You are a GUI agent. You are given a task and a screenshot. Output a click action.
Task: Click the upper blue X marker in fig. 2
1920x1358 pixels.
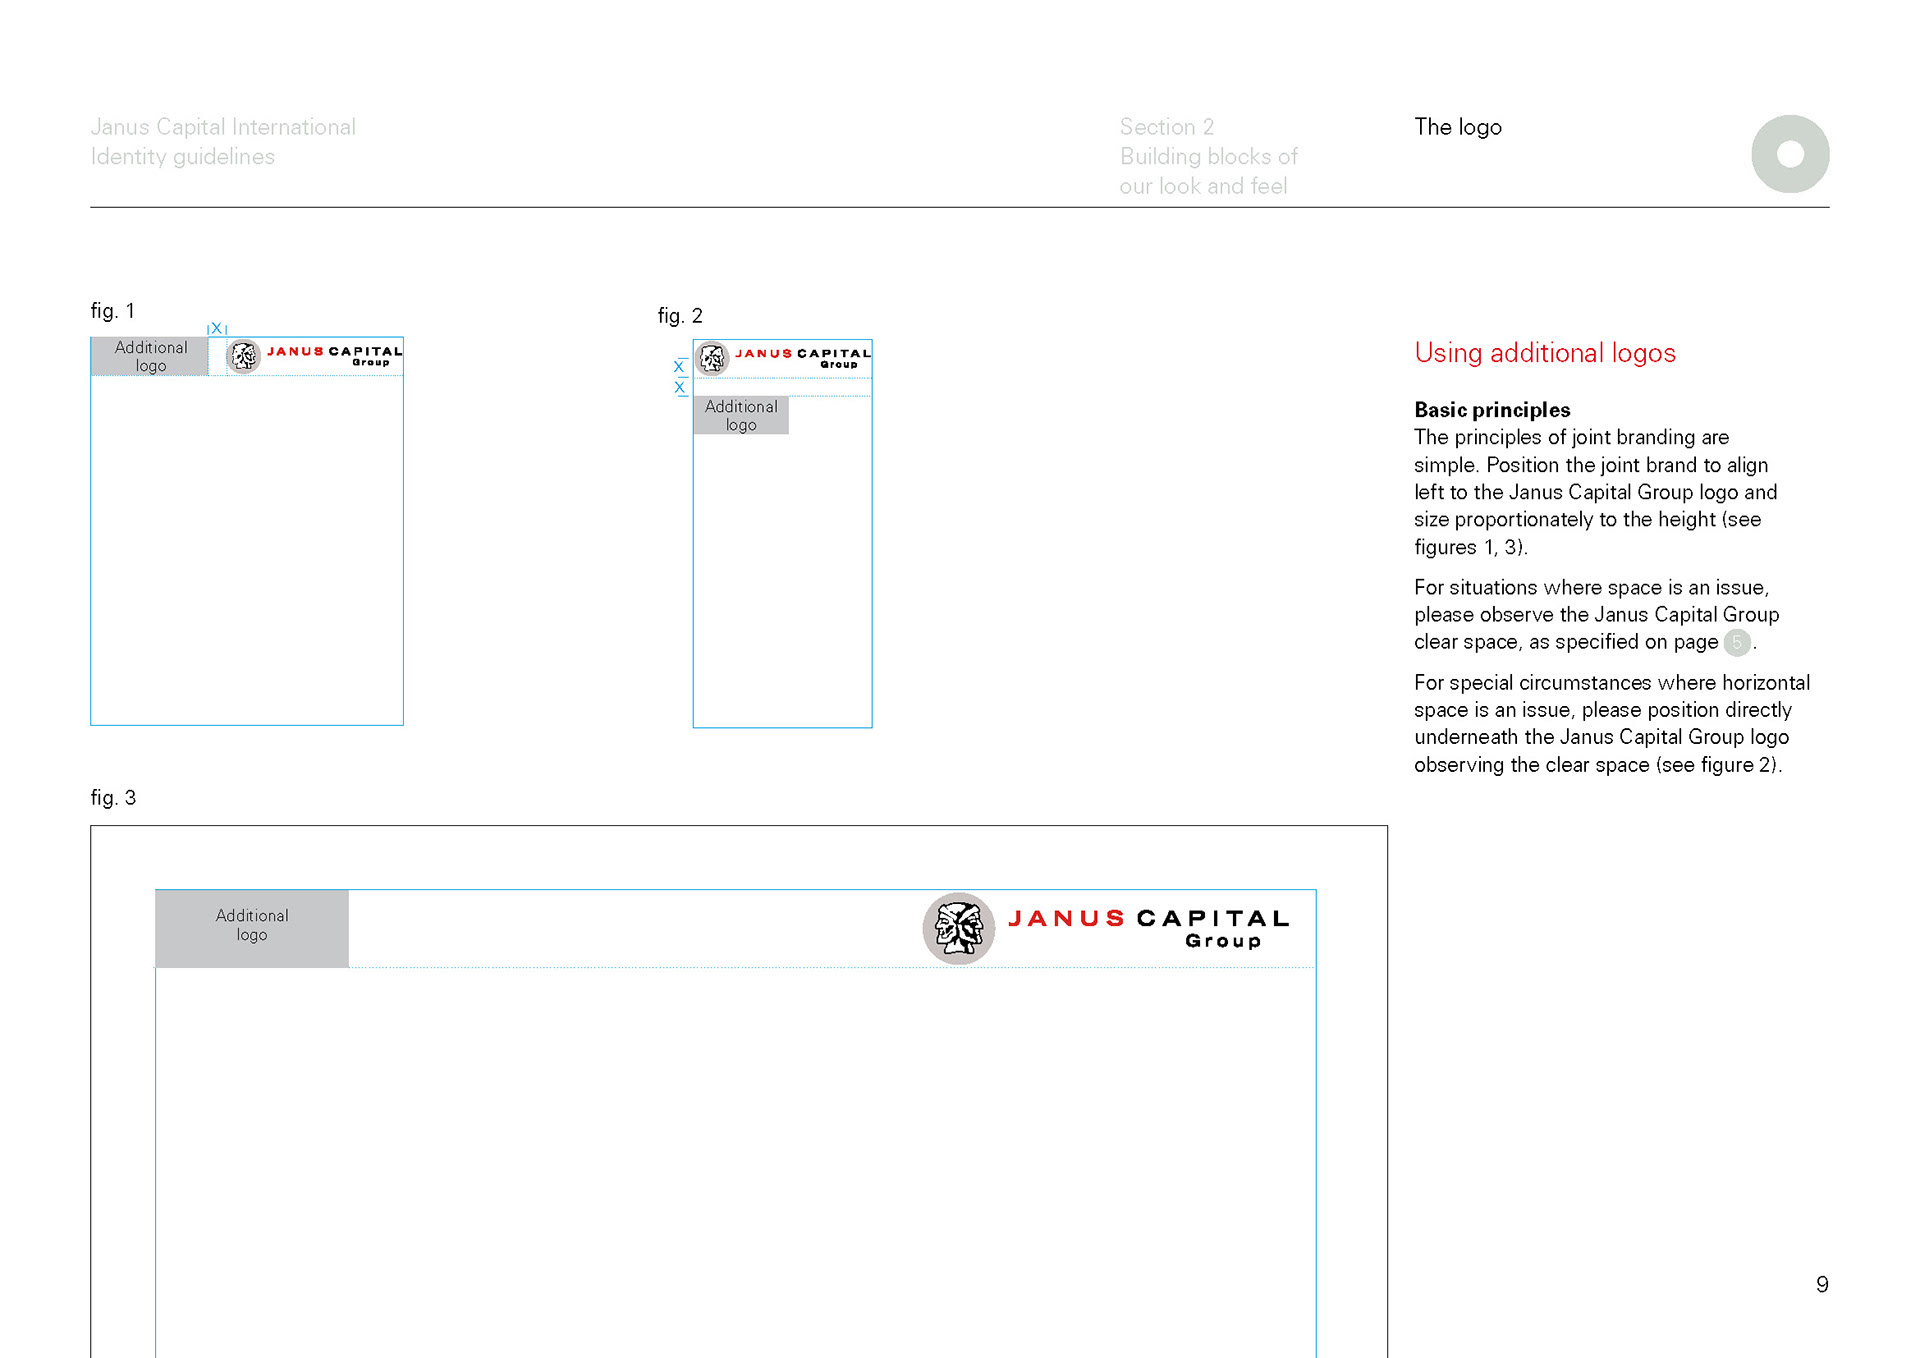coord(679,367)
